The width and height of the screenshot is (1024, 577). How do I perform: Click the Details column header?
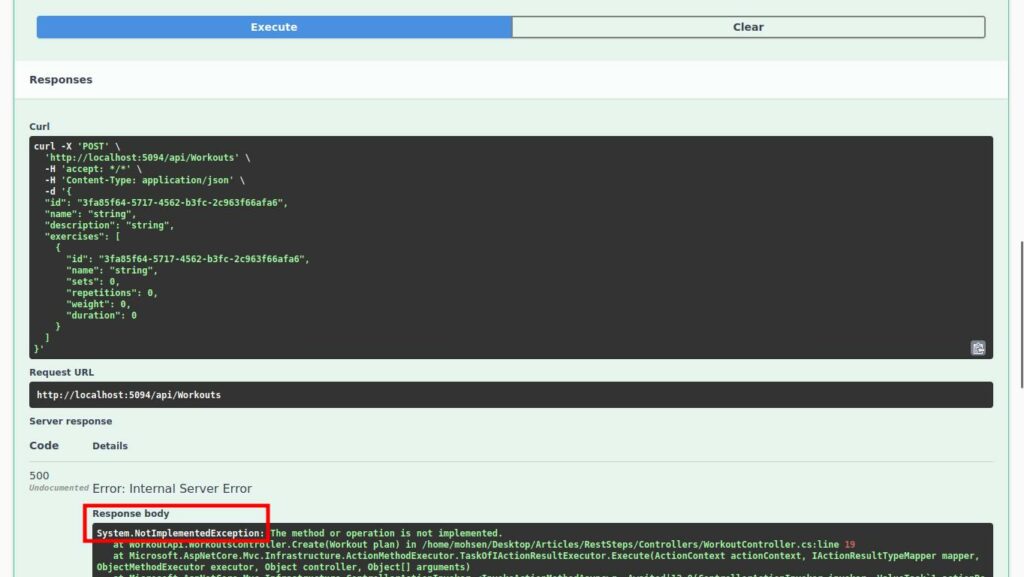pyautogui.click(x=110, y=446)
